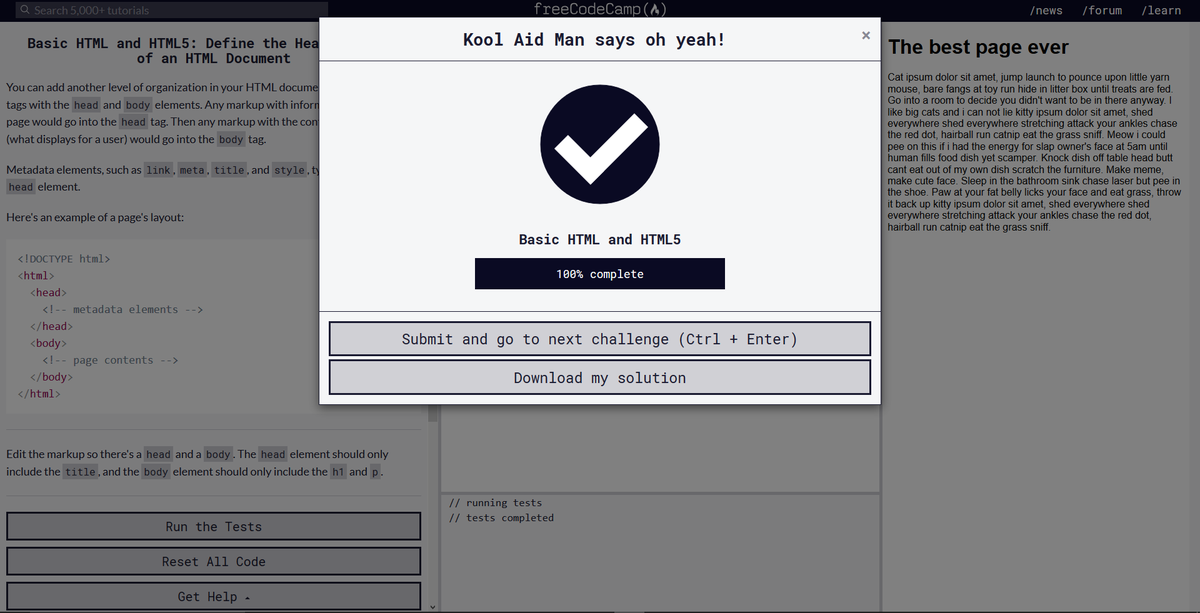Click the search magnifier icon
The width and height of the screenshot is (1200, 613).
25,10
